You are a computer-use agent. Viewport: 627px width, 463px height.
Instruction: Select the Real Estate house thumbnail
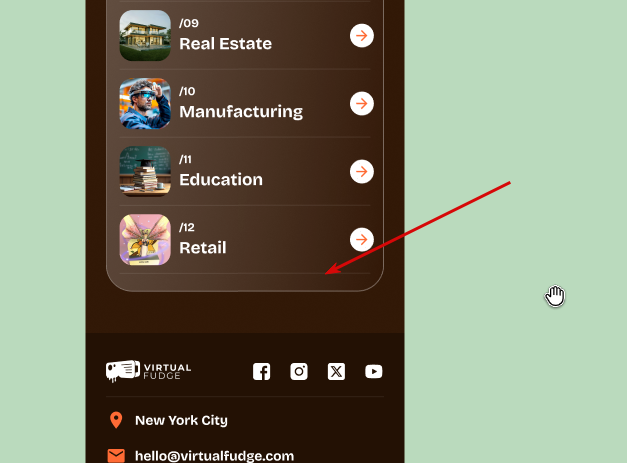145,36
